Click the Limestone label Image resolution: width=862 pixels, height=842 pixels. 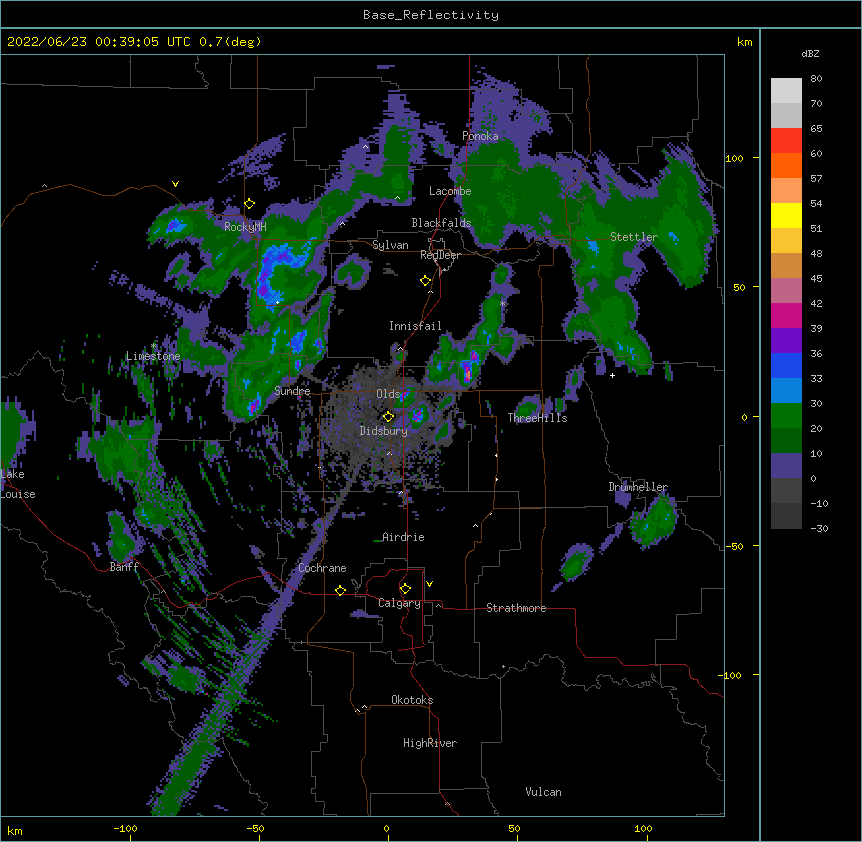(153, 356)
